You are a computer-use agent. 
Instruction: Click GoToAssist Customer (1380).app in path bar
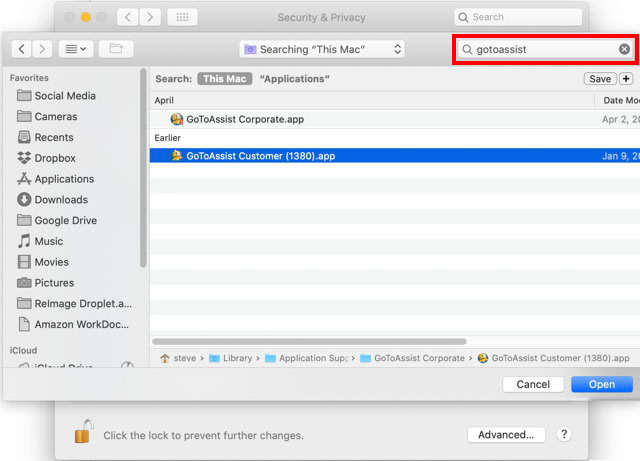click(553, 358)
